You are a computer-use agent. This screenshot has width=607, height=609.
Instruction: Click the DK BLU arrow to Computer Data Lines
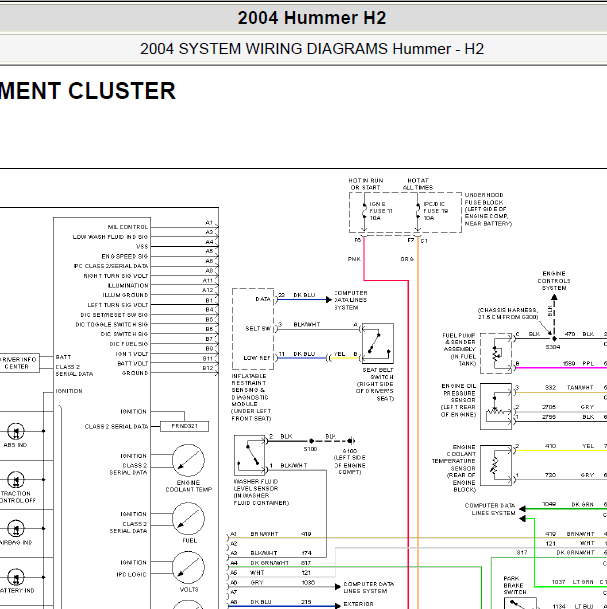pos(329,299)
